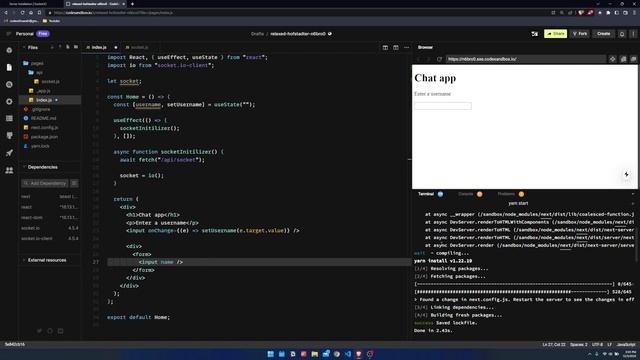The height and width of the screenshot is (360, 640).
Task: Open the GitHub integration sidebar icon
Action: point(9,136)
